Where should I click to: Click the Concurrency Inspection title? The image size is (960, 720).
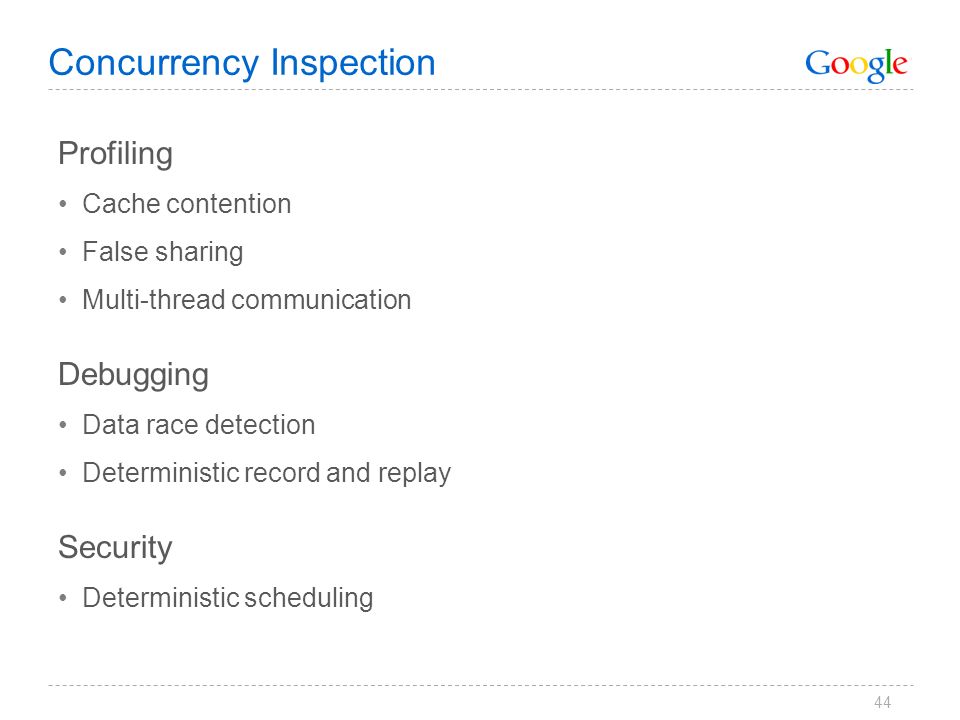[242, 64]
